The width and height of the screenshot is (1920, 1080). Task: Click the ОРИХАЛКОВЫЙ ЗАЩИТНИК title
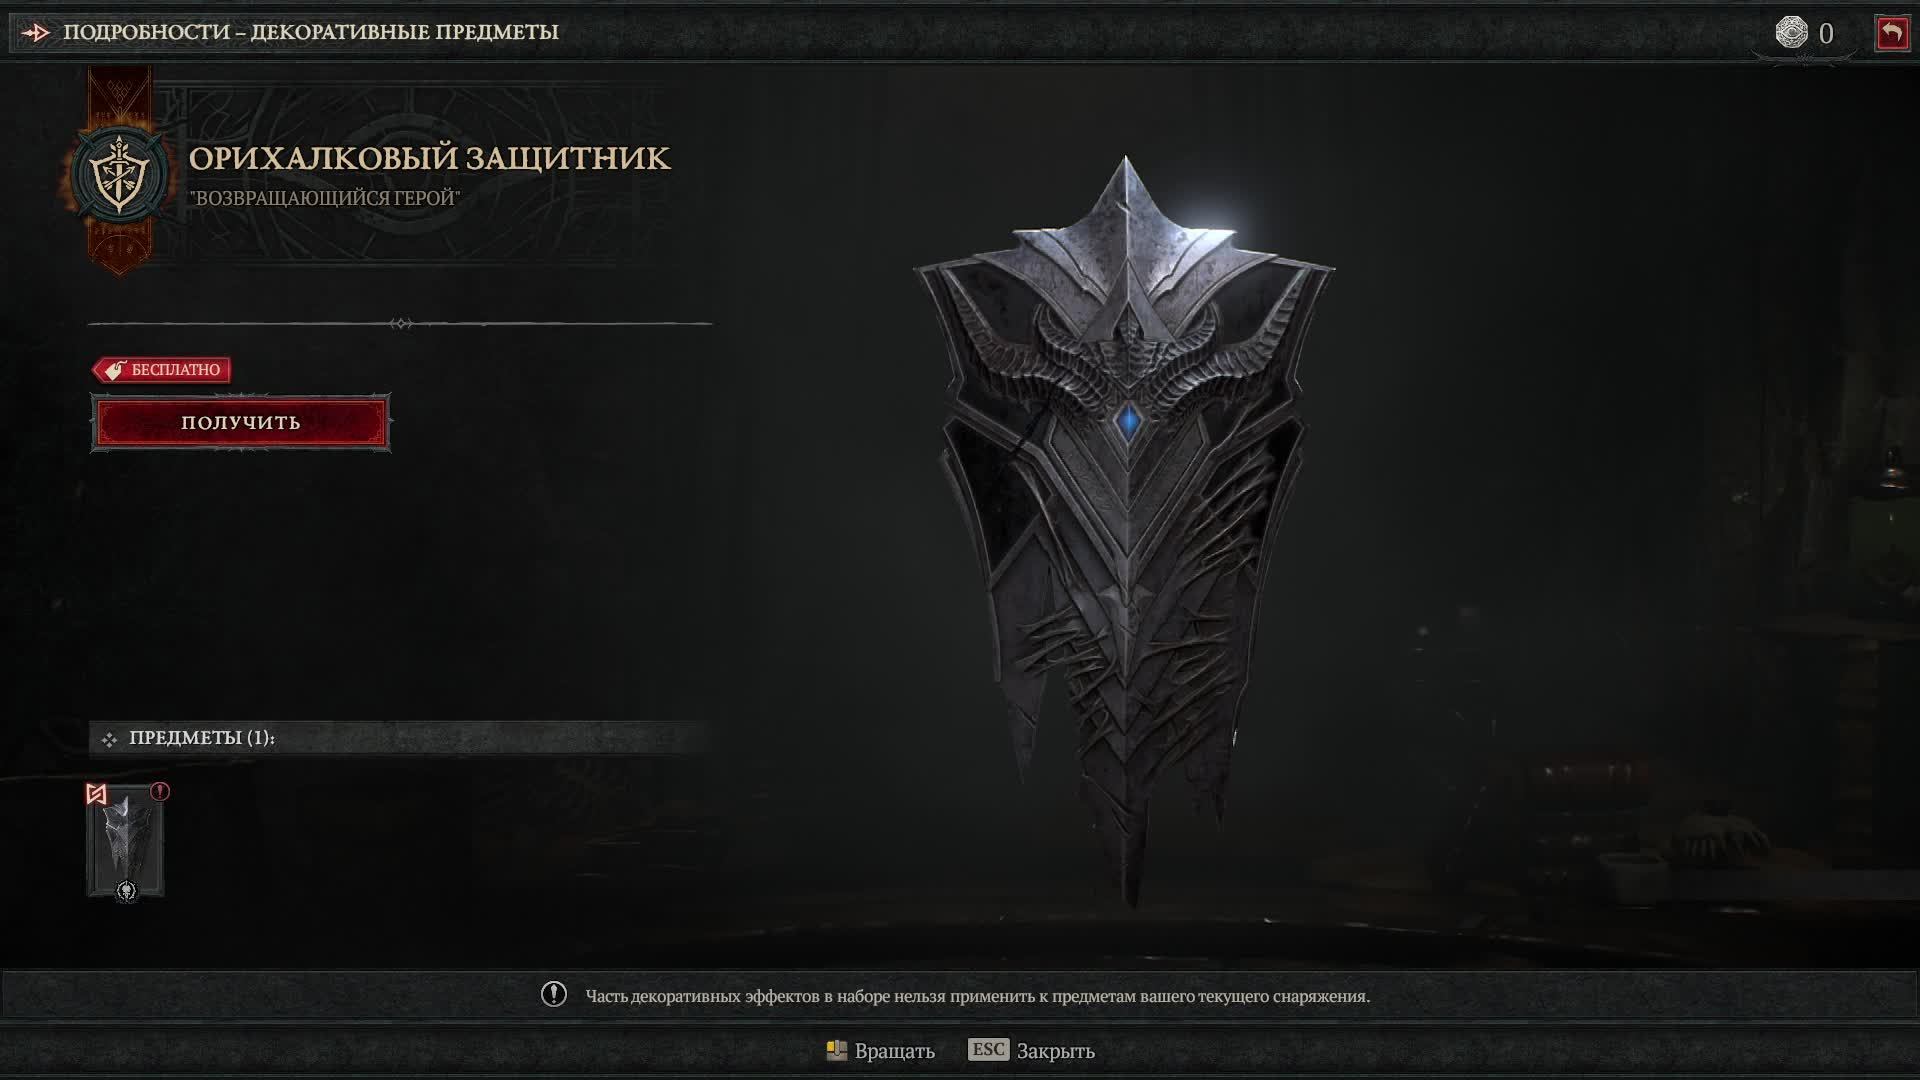coord(430,158)
